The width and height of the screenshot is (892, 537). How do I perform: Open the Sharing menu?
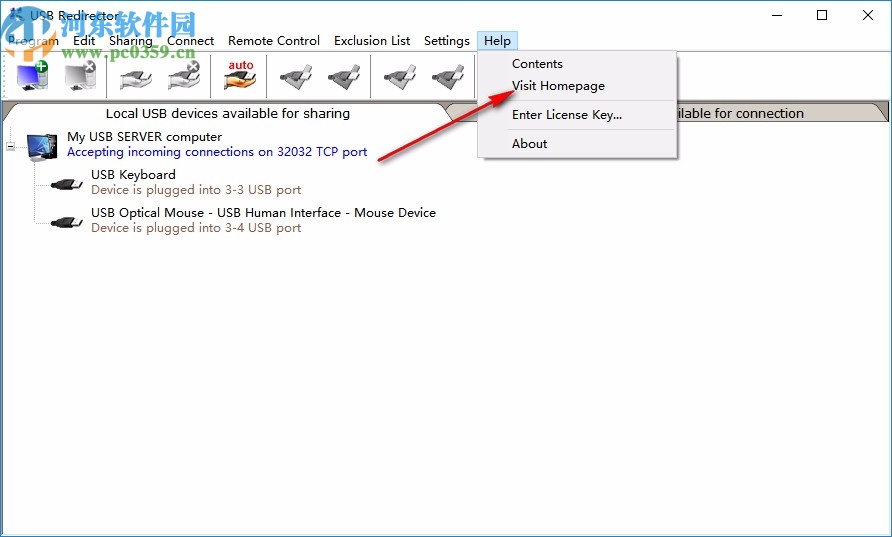[131, 41]
